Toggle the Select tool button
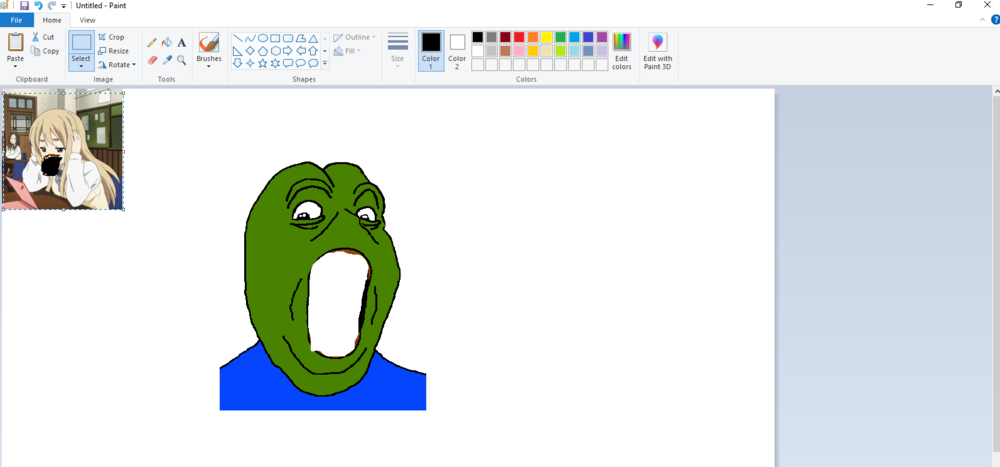This screenshot has width=1000, height=467. (x=81, y=51)
